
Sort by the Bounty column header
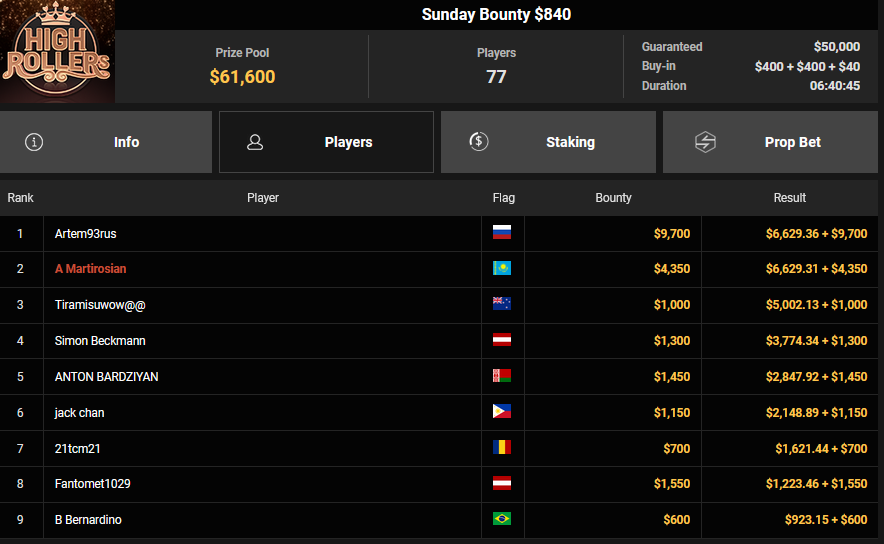click(x=613, y=198)
